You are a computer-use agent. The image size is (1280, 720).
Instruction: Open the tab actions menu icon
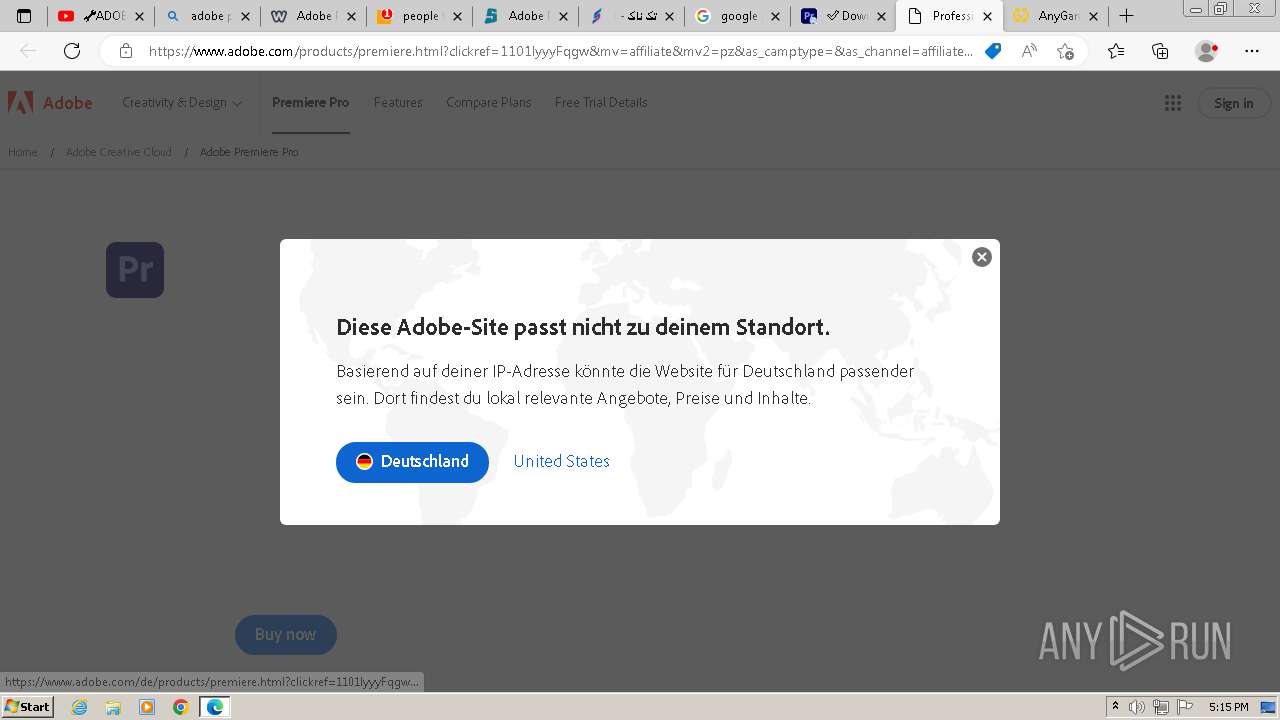click(x=24, y=16)
